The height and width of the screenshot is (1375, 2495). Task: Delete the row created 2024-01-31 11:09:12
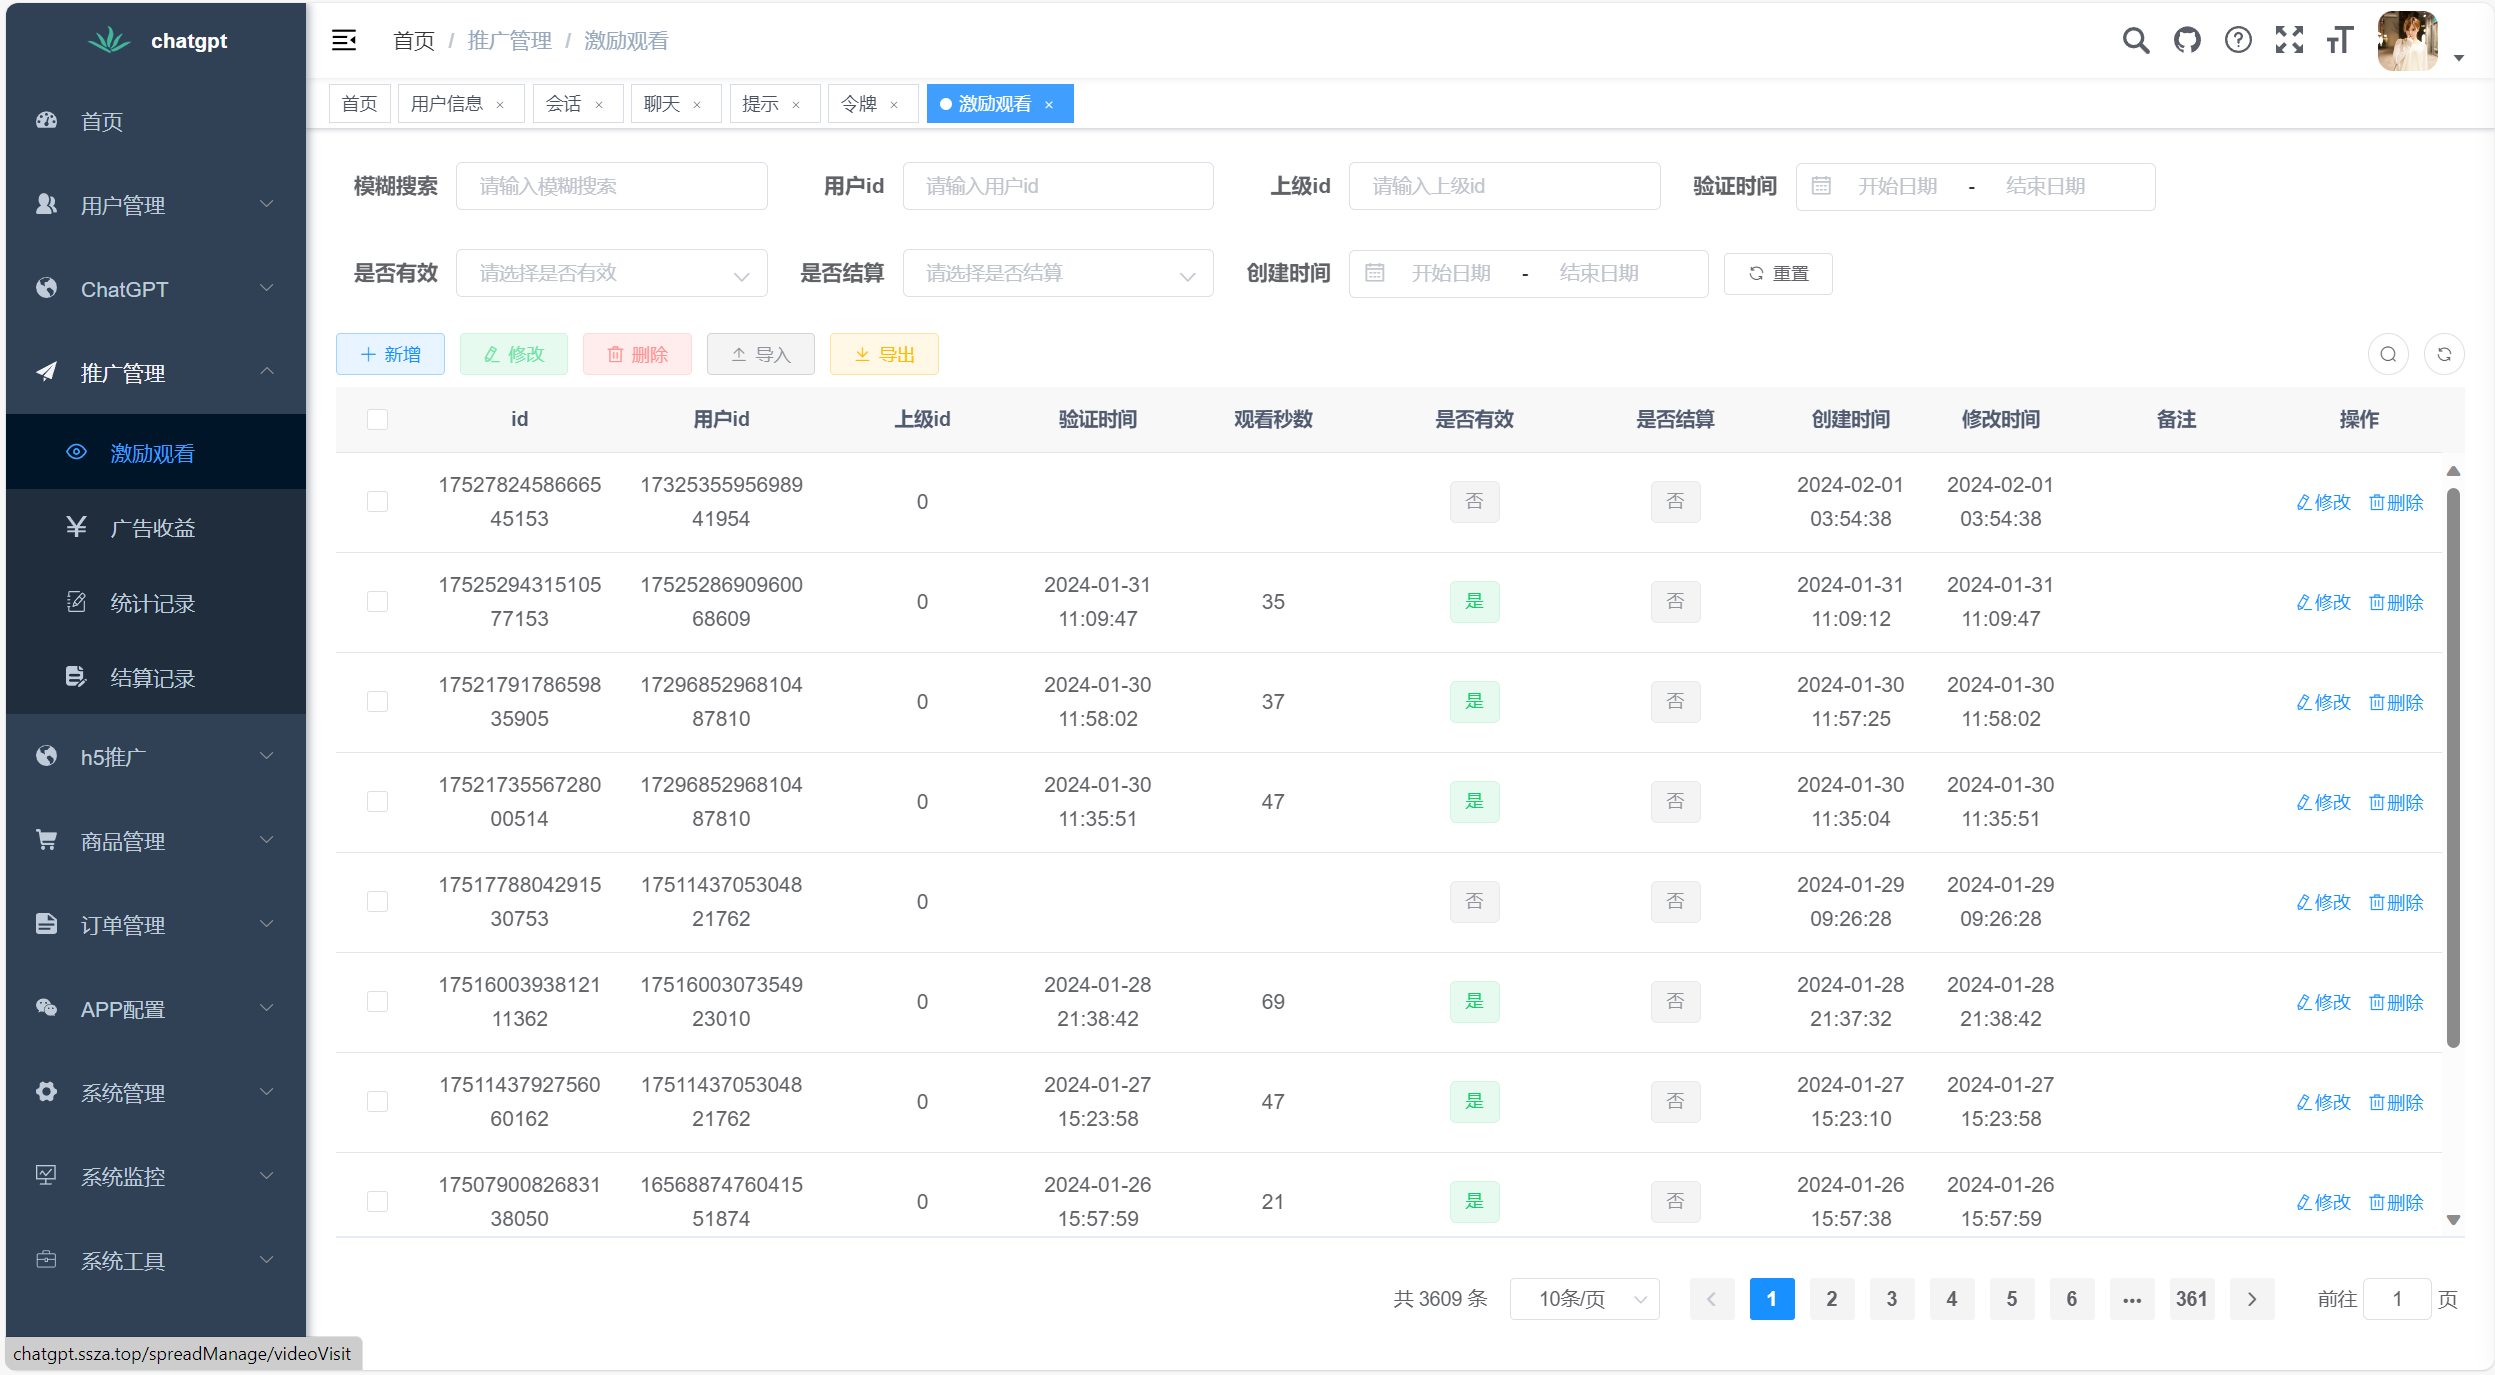click(2396, 602)
